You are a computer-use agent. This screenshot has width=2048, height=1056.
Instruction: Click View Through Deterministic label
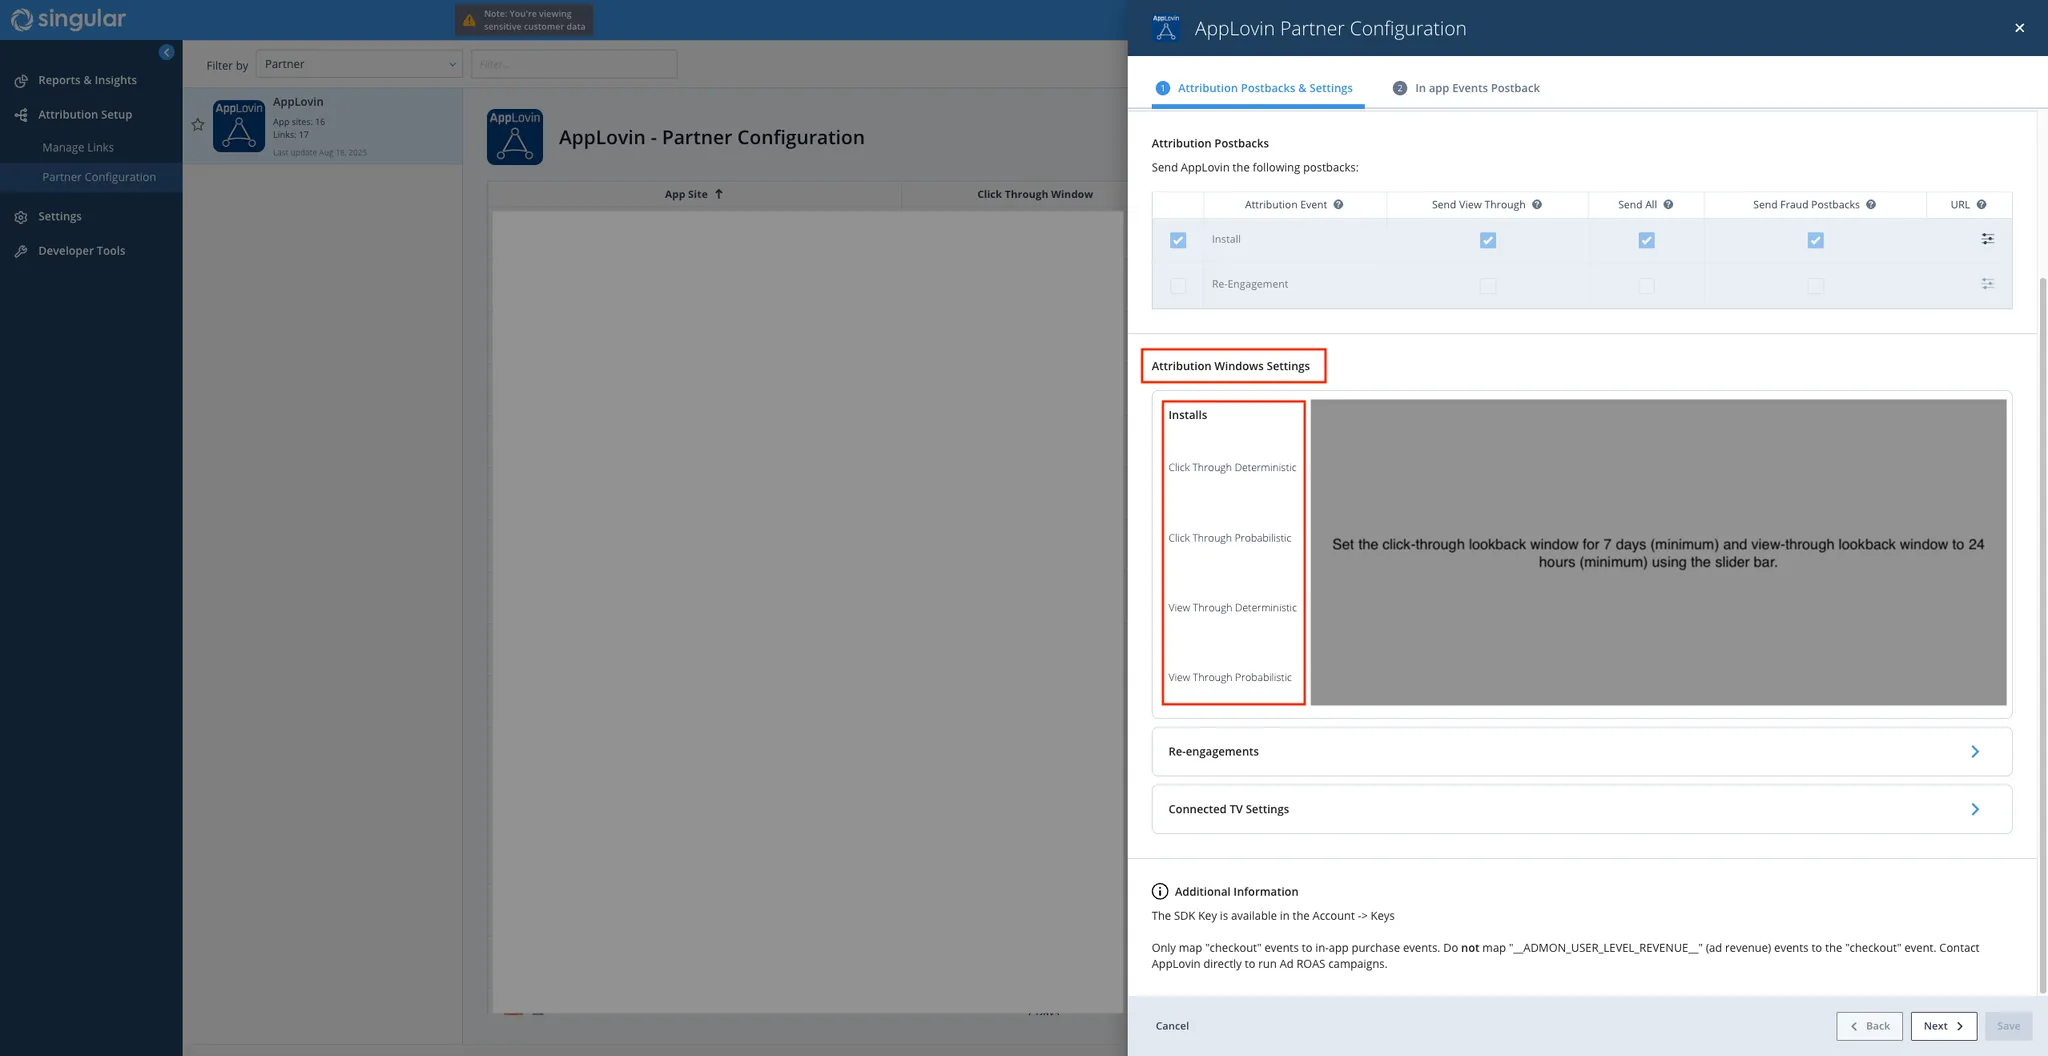pyautogui.click(x=1232, y=608)
